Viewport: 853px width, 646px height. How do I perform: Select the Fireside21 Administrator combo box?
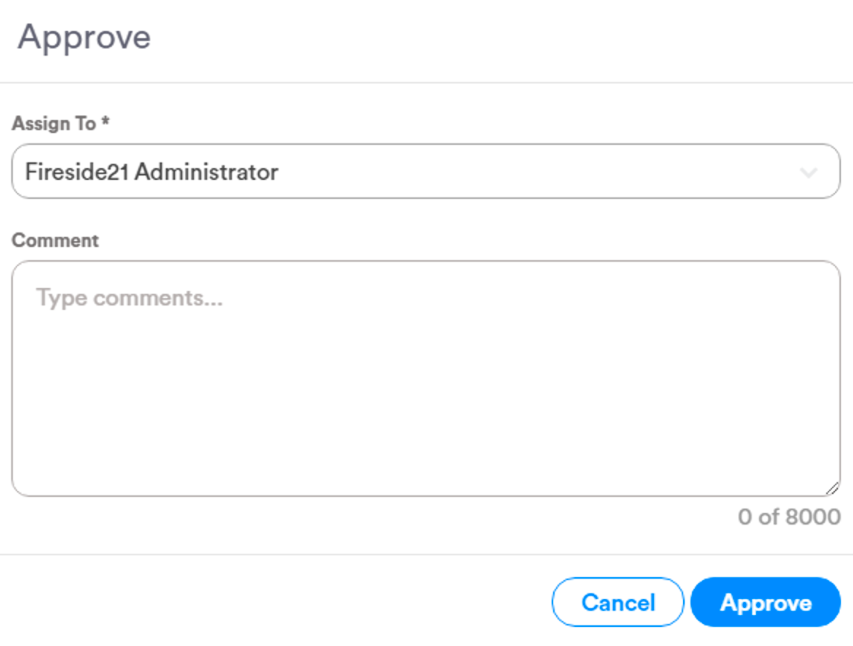coord(425,171)
